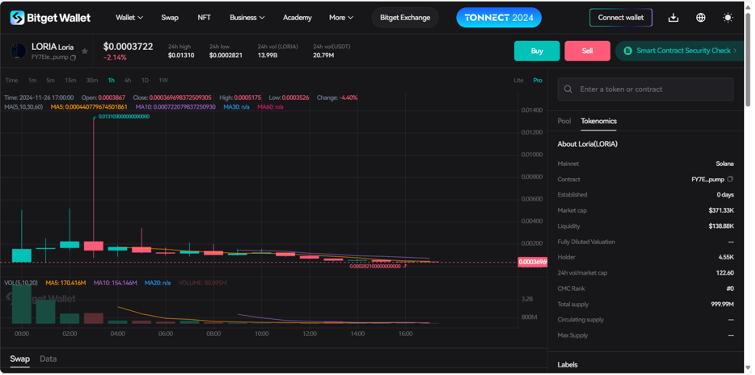Click the current price label 0.0003696

pos(532,262)
